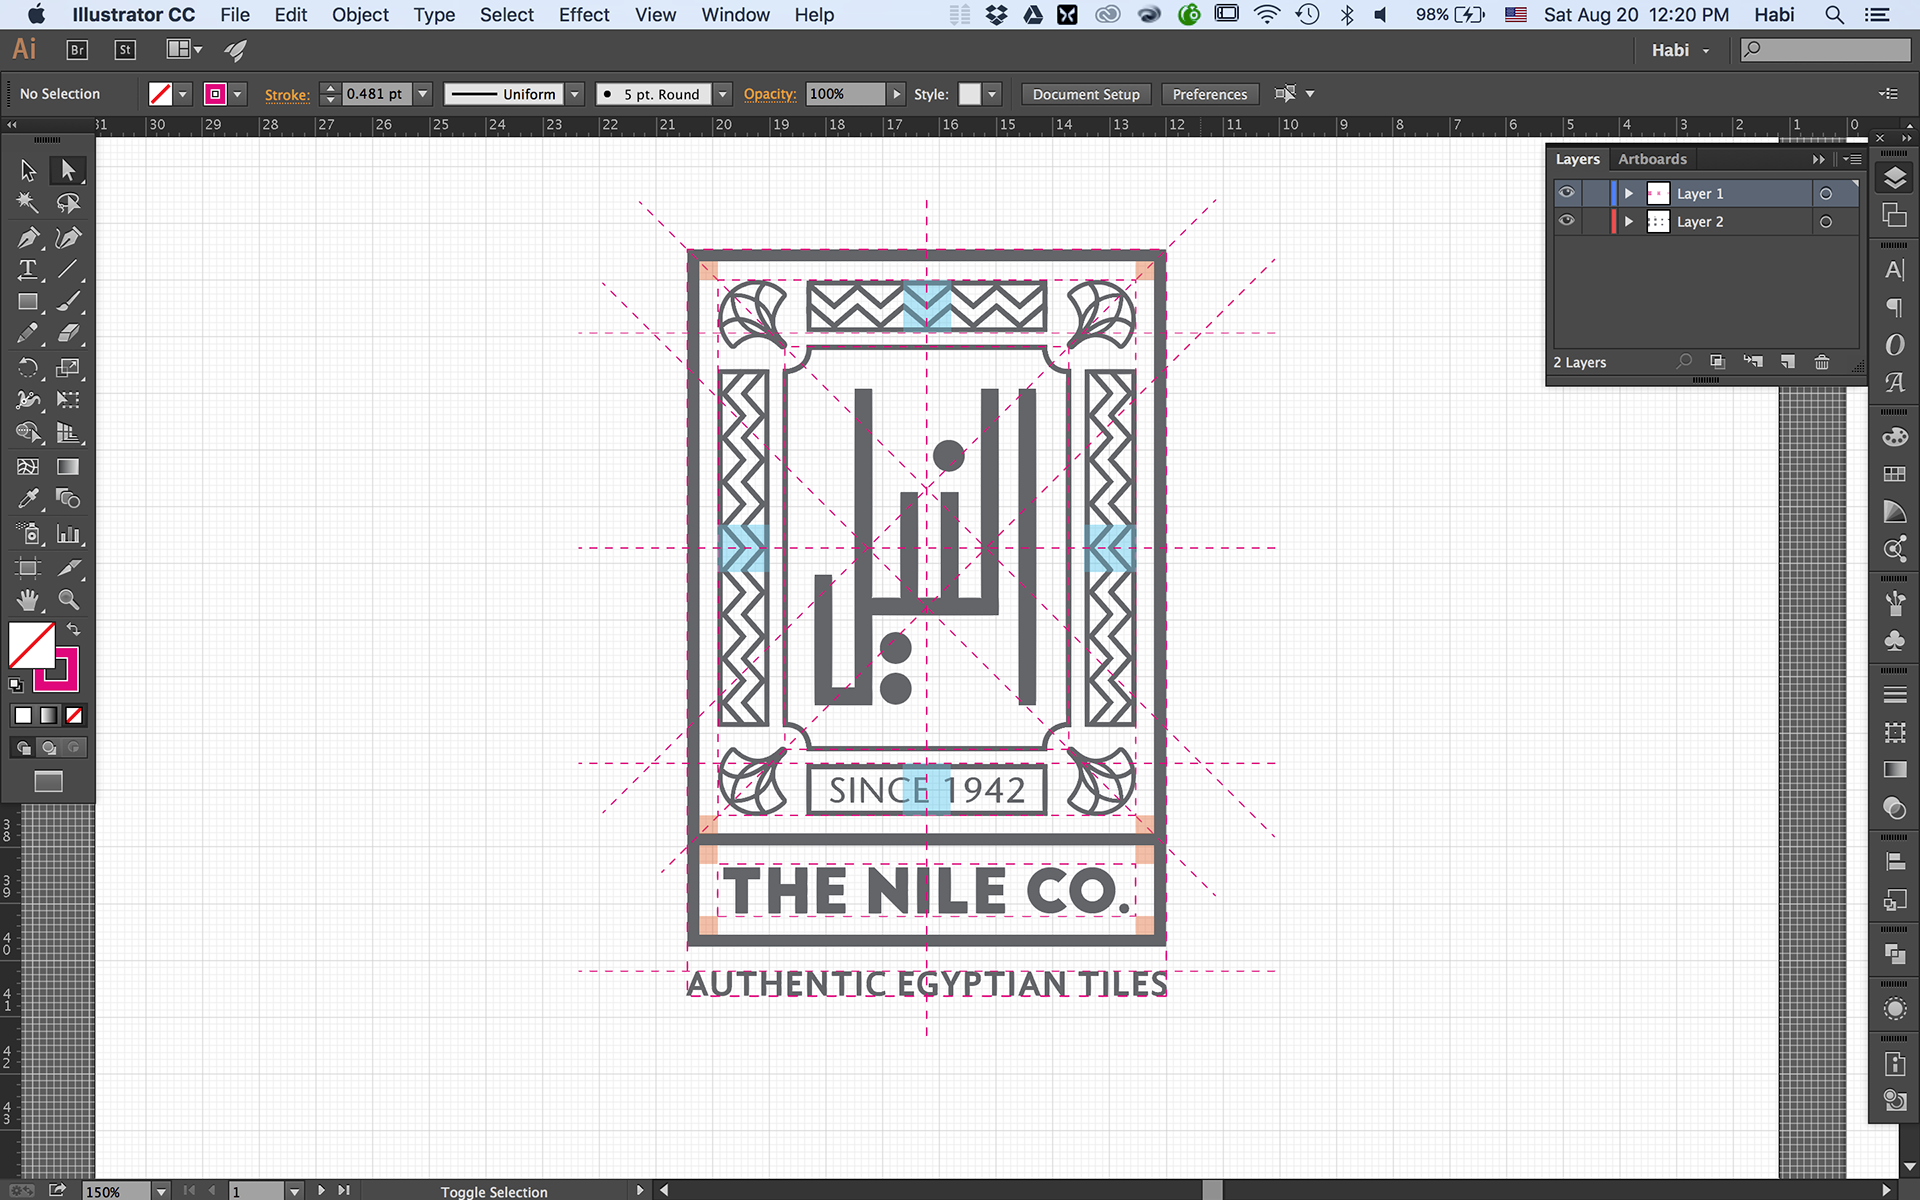Screen dimensions: 1920x1200
Task: Open the zoom level dropdown
Action: click(161, 1191)
